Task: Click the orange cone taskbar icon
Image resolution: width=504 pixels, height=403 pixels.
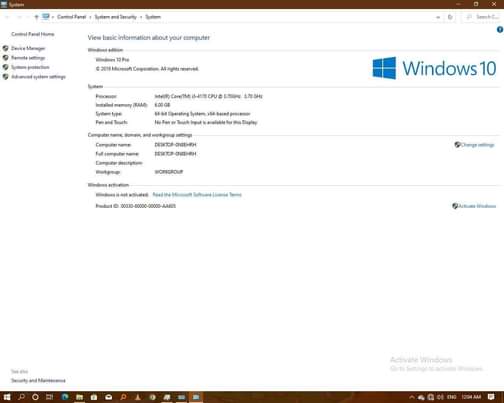Action: [x=138, y=397]
